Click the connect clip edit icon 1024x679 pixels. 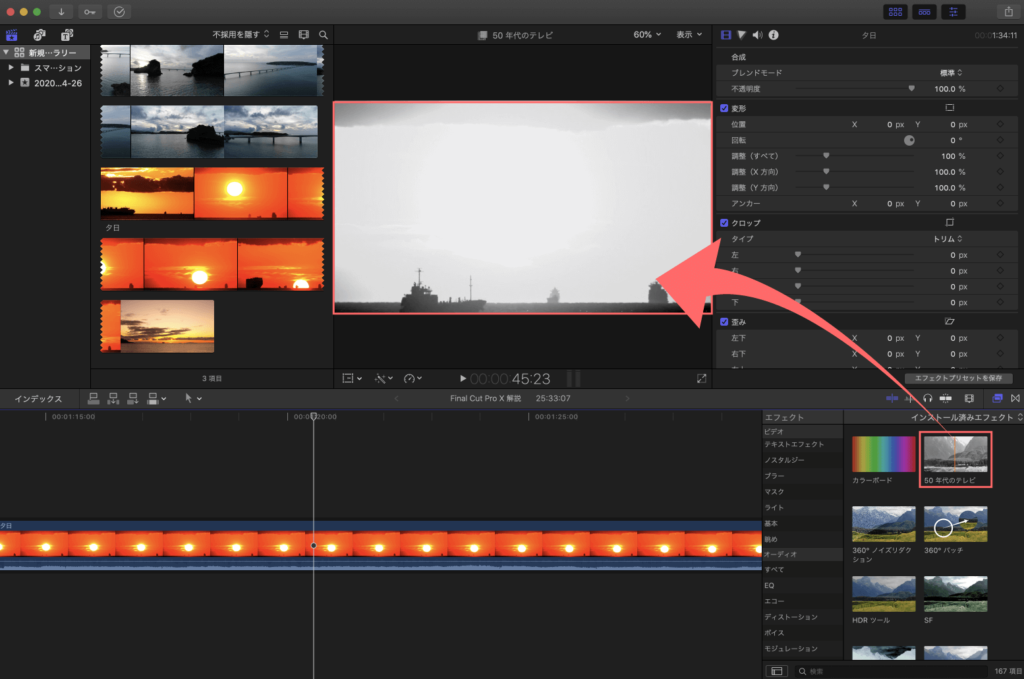pyautogui.click(x=93, y=398)
